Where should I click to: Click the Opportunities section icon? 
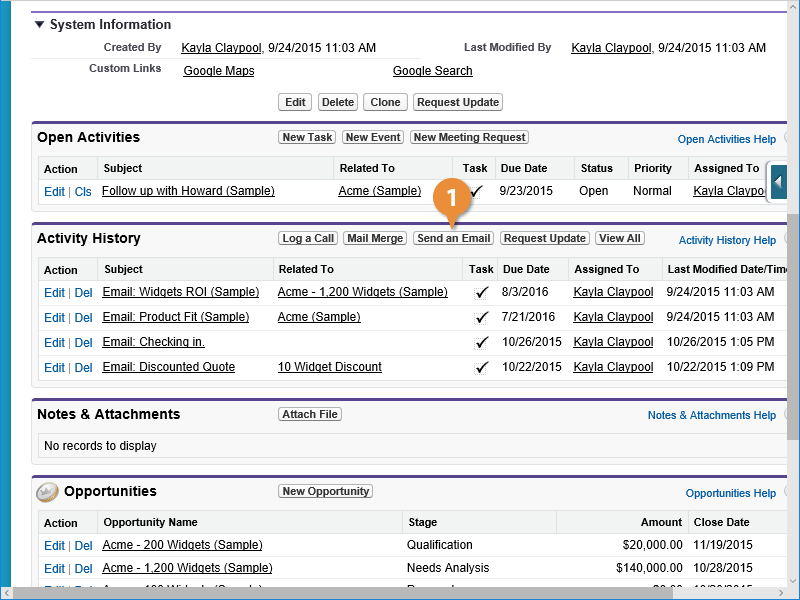47,492
